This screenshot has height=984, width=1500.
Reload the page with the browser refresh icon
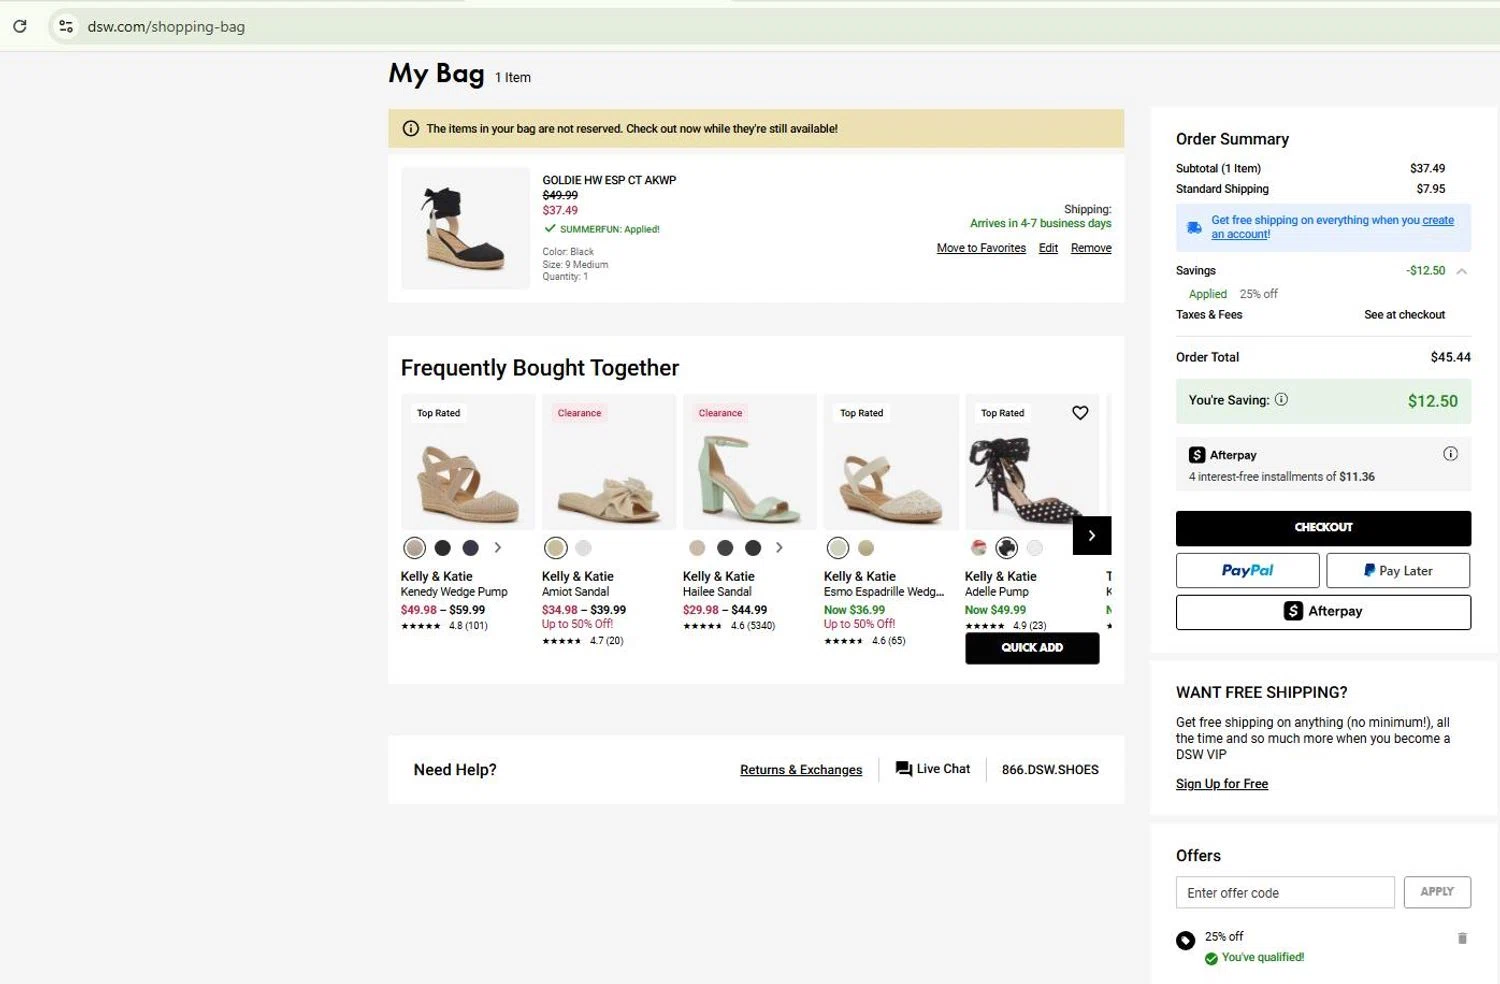20,26
